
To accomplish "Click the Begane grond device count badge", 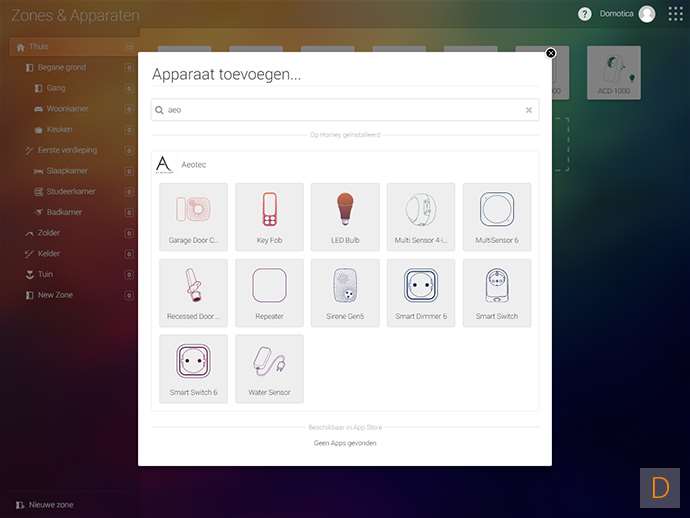I will 129,68.
